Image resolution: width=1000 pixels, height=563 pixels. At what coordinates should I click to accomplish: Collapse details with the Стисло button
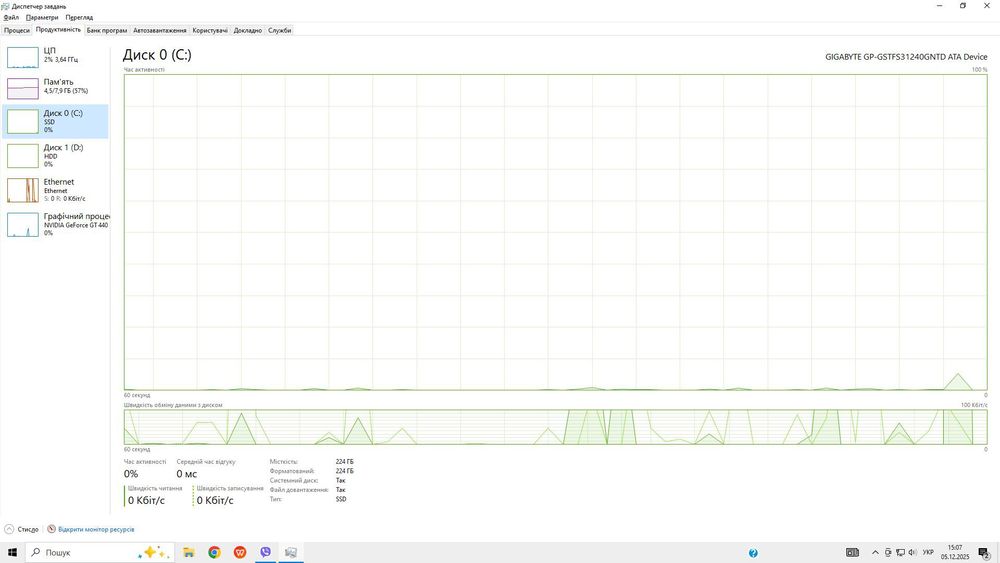(x=22, y=529)
